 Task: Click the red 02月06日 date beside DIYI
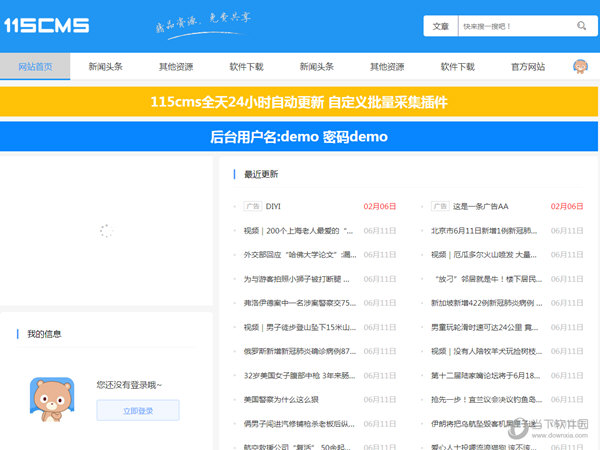tap(380, 207)
